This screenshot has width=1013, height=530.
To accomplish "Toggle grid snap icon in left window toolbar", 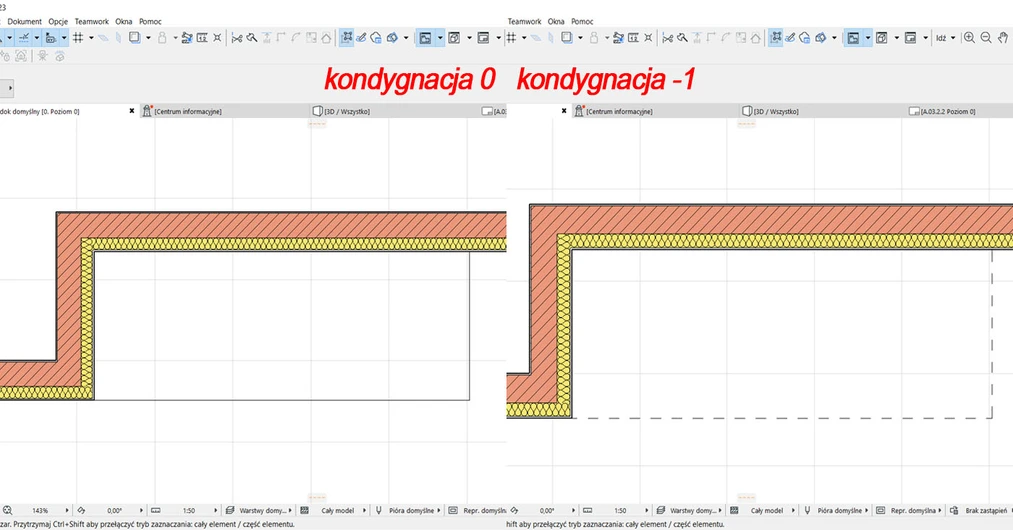I will tap(78, 37).
